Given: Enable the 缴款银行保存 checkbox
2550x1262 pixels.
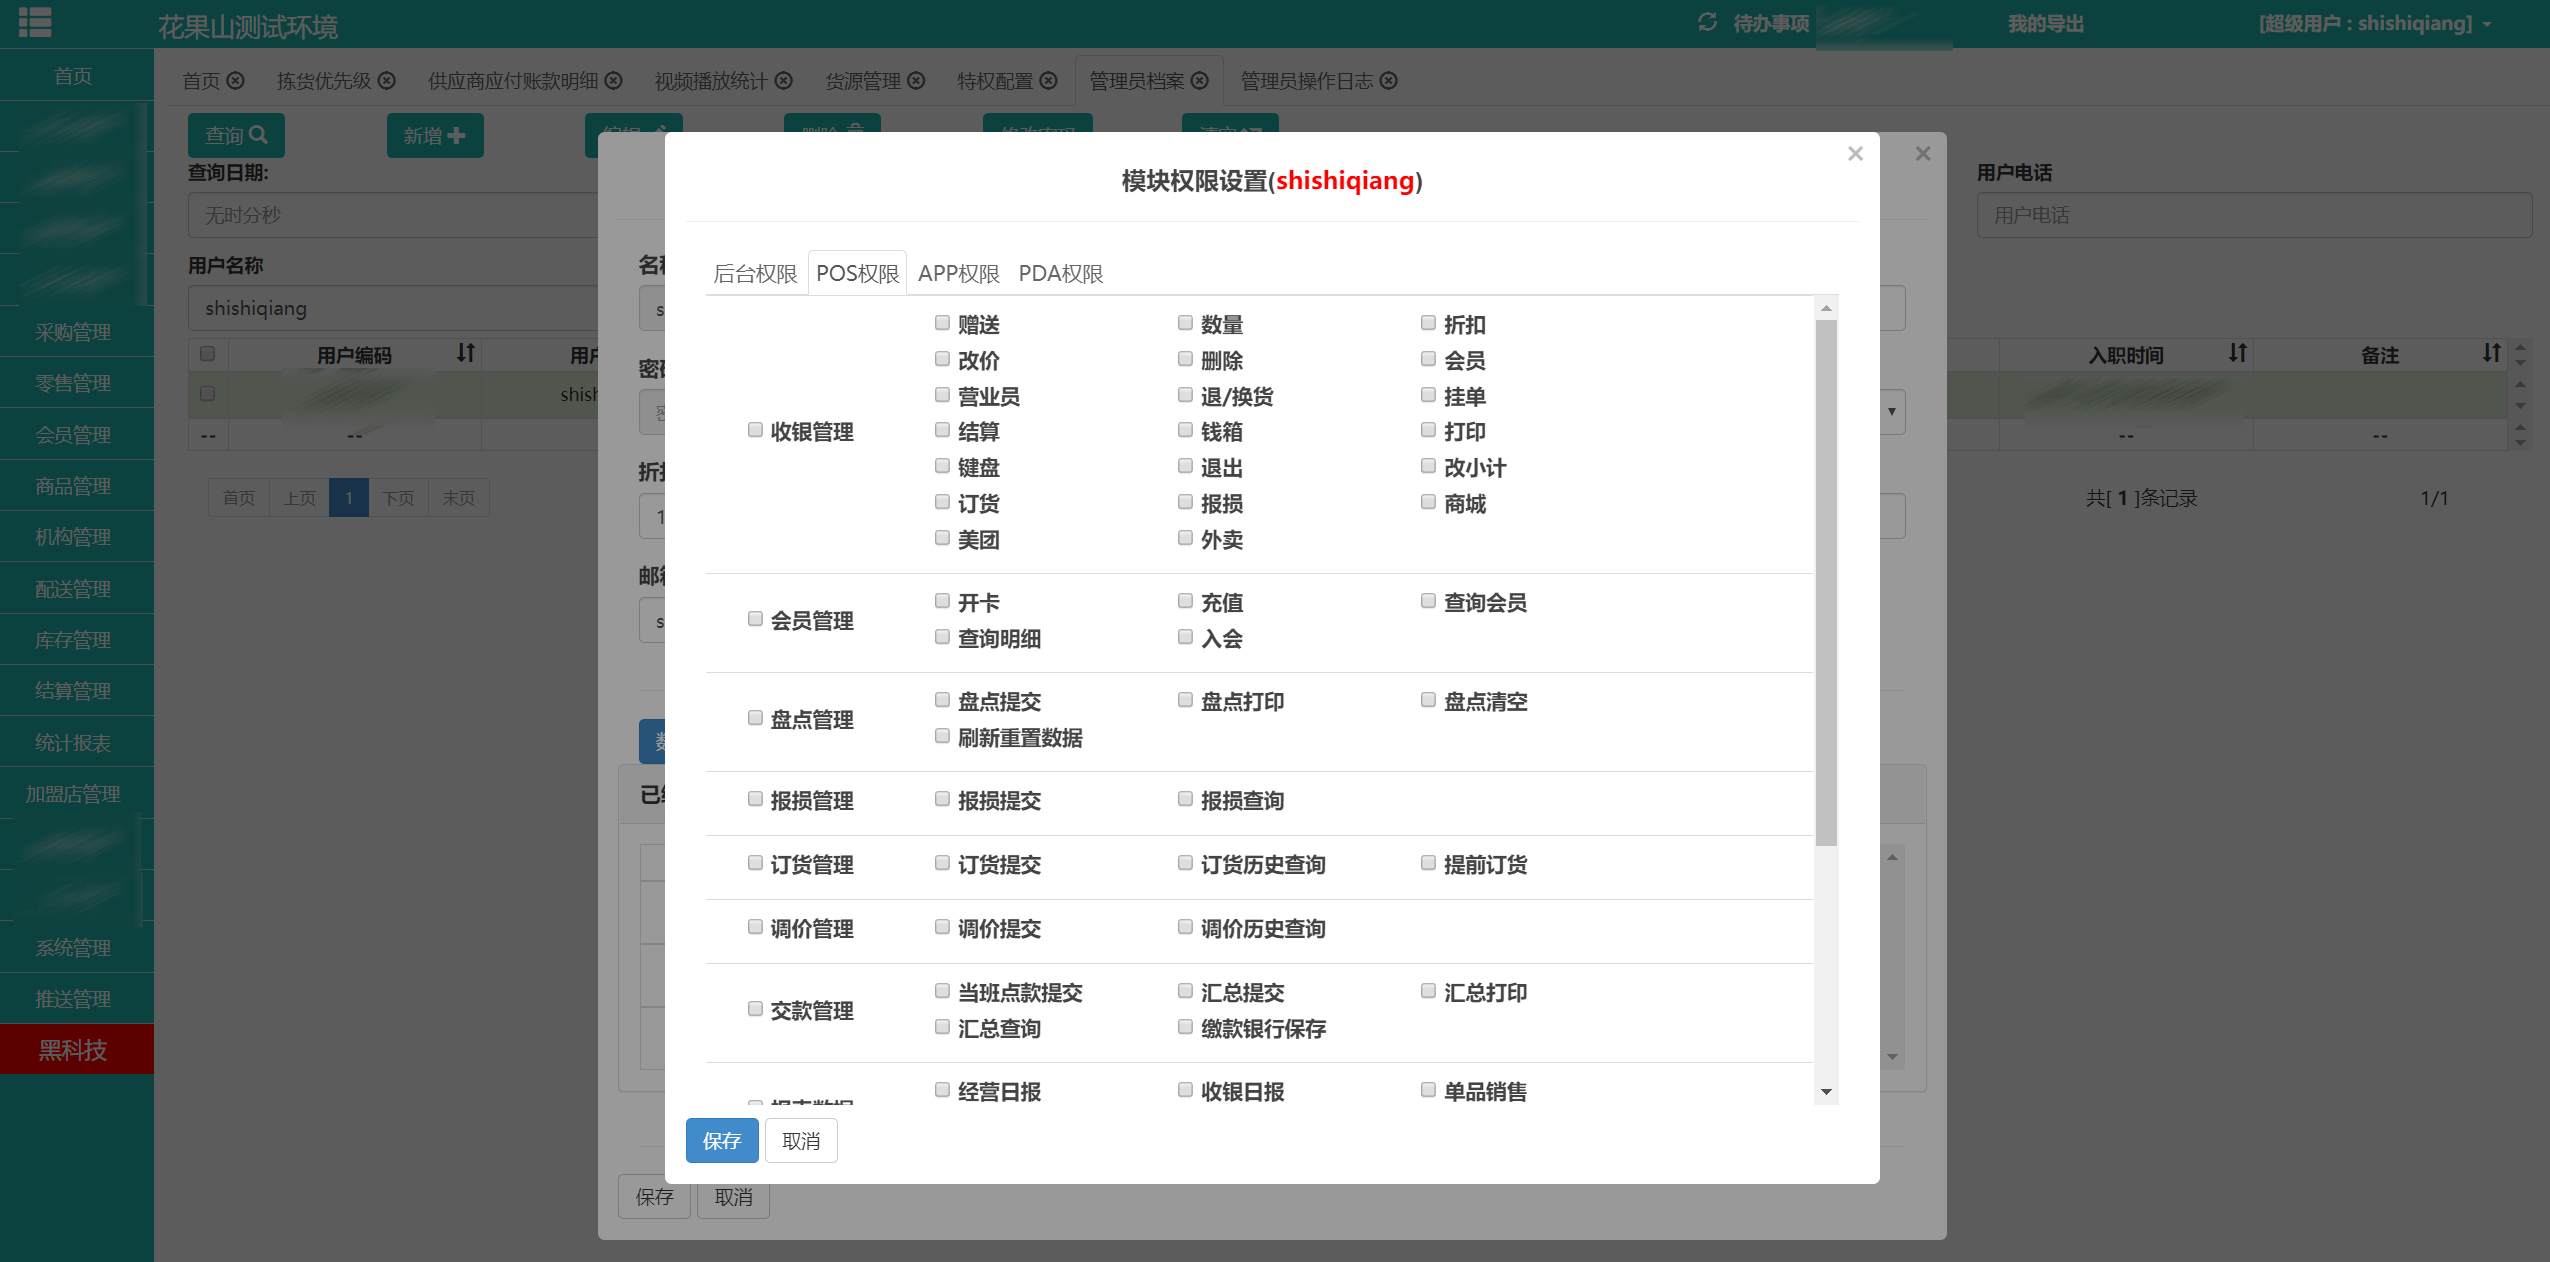Looking at the screenshot, I should point(1185,1027).
